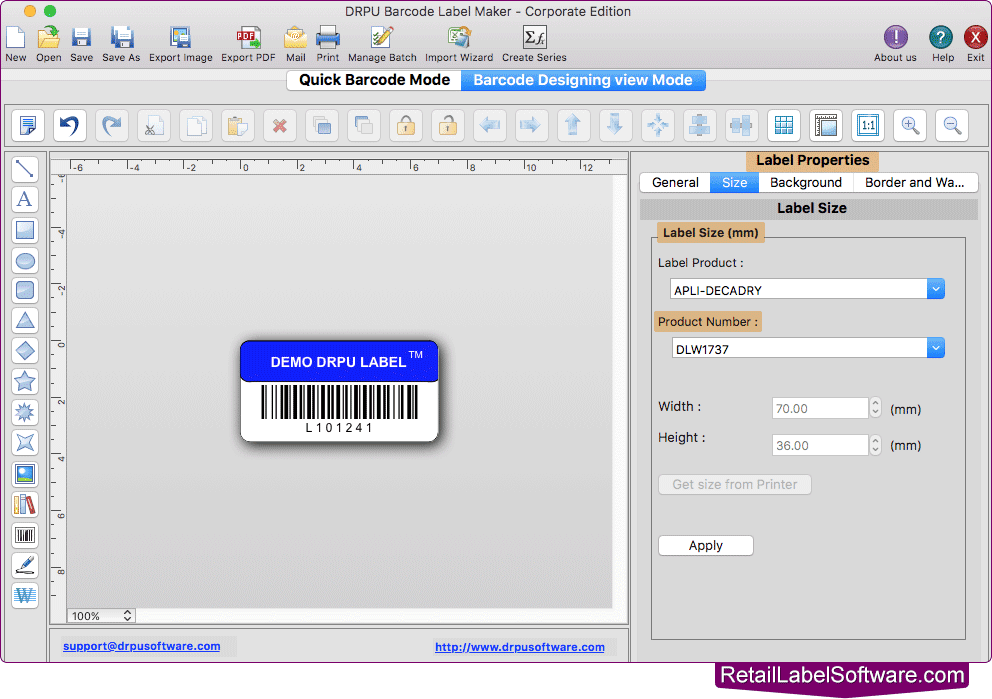Click the 1:1 actual size icon
The image size is (992, 699).
[868, 125]
